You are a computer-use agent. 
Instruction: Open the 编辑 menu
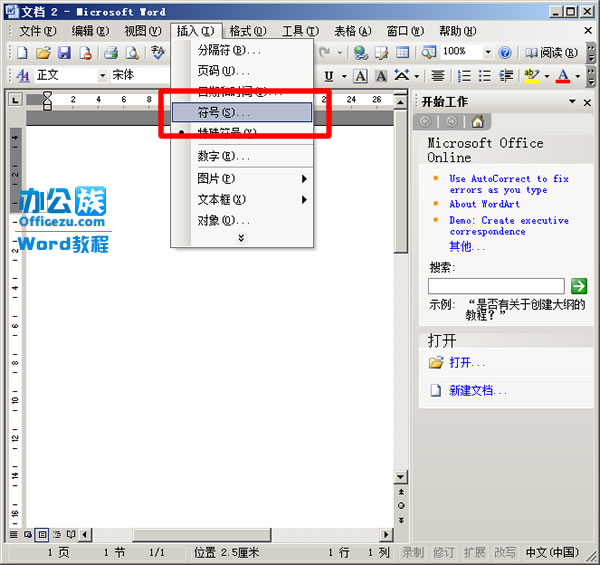pos(90,31)
